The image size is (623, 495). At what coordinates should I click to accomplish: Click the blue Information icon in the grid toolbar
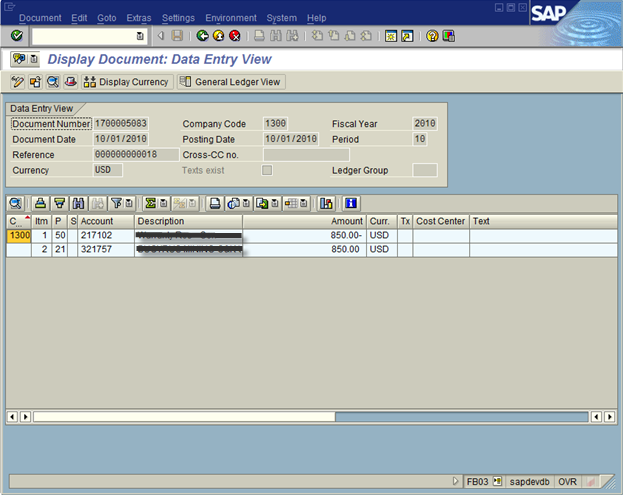pos(351,204)
